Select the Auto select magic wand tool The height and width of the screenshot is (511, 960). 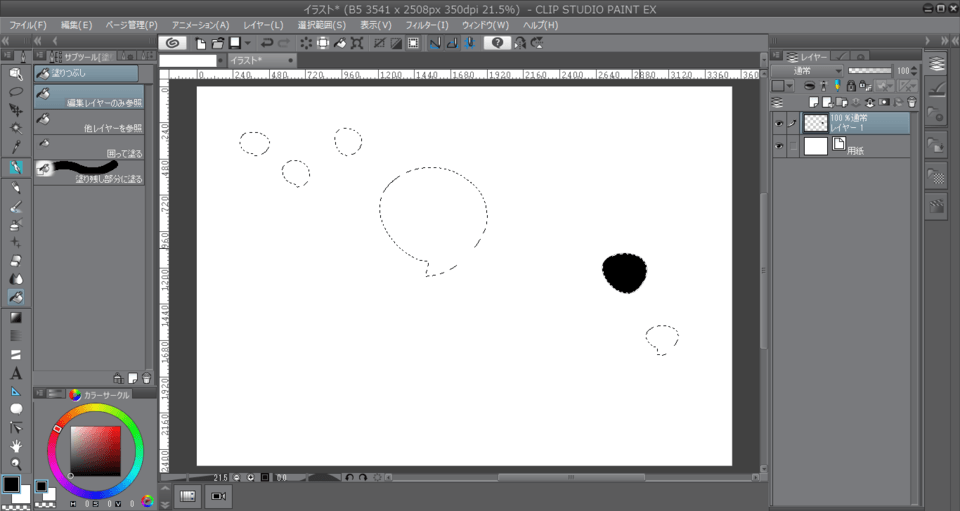coord(16,128)
